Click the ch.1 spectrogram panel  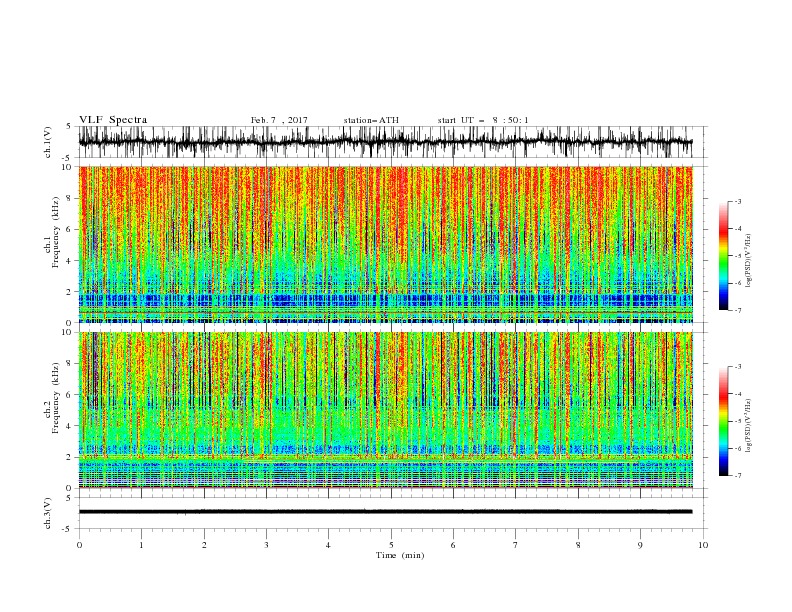pos(386,244)
